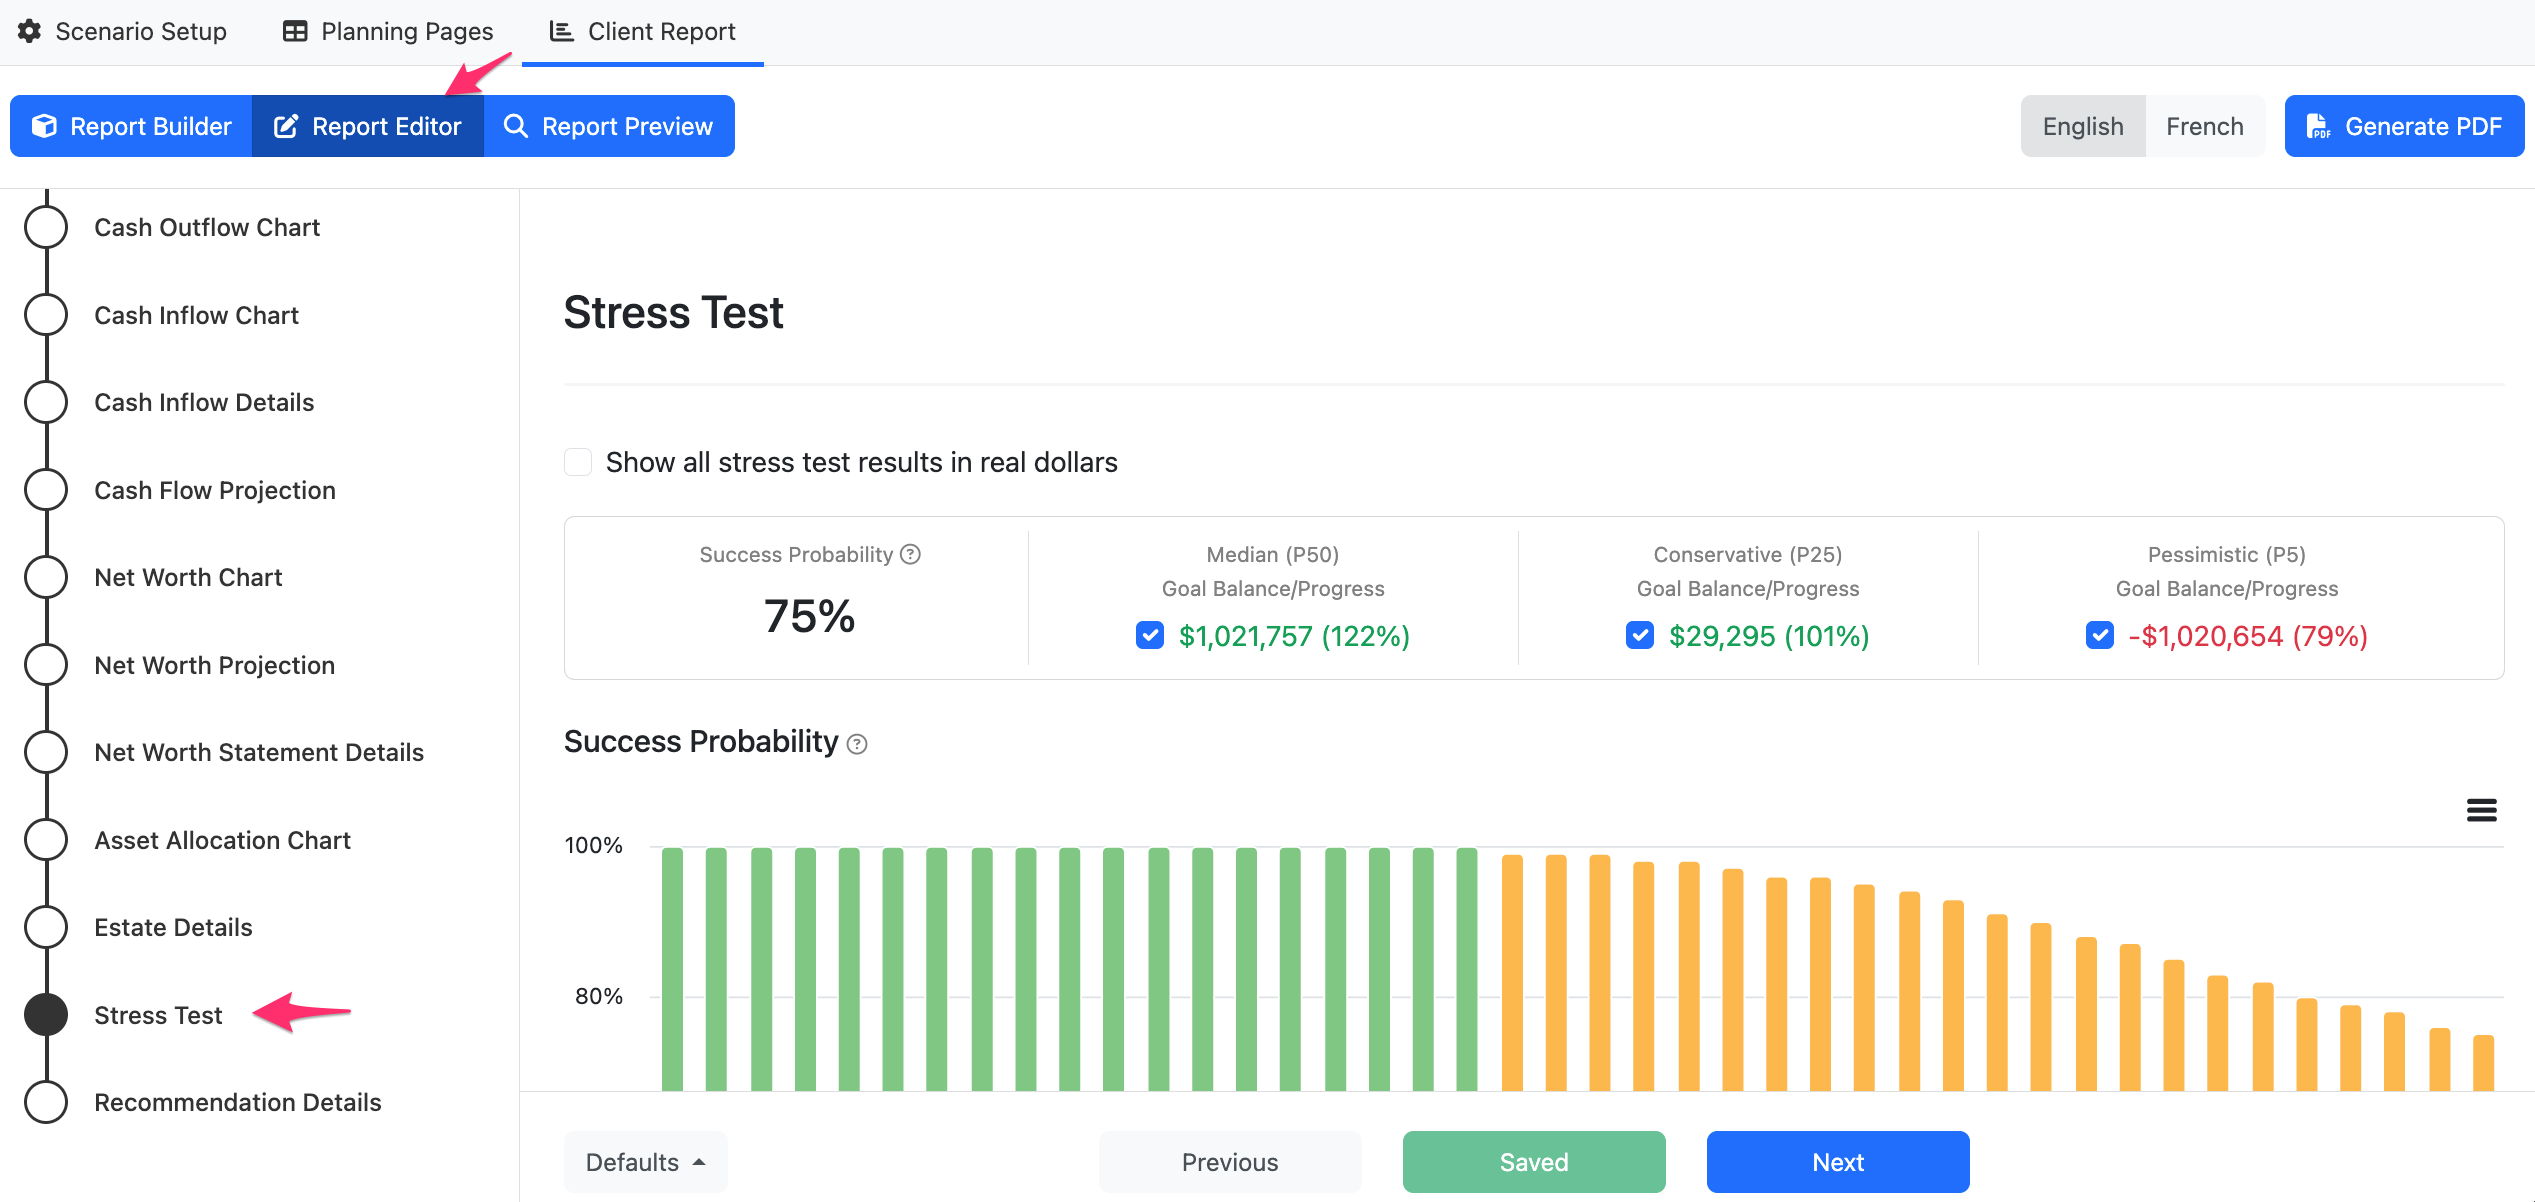Click the first green bar in chart
This screenshot has height=1202, width=2535.
coord(672,969)
